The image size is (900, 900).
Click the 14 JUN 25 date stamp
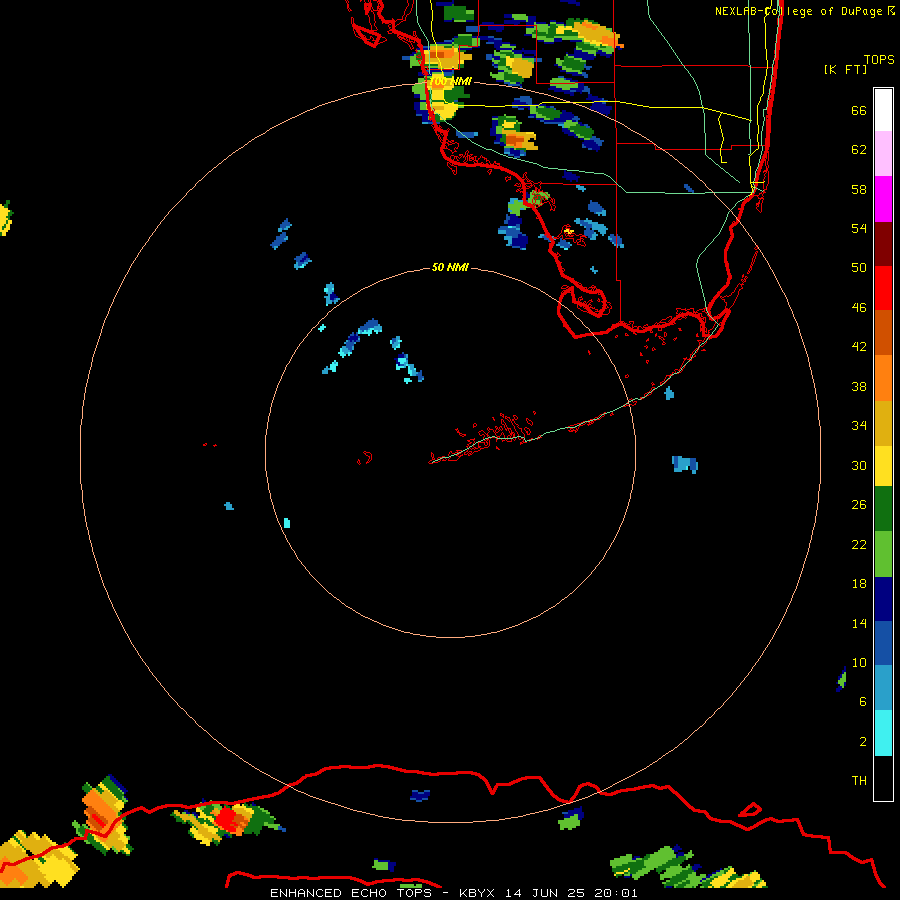click(x=545, y=893)
